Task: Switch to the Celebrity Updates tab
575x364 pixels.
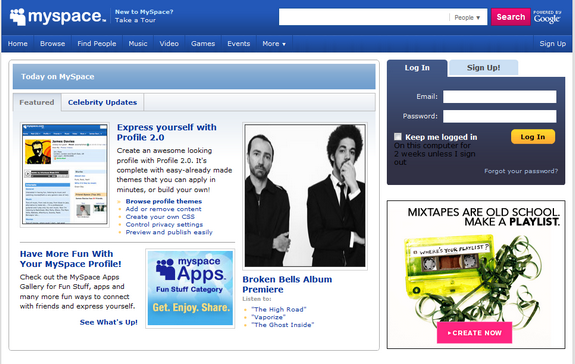Action: [x=102, y=102]
